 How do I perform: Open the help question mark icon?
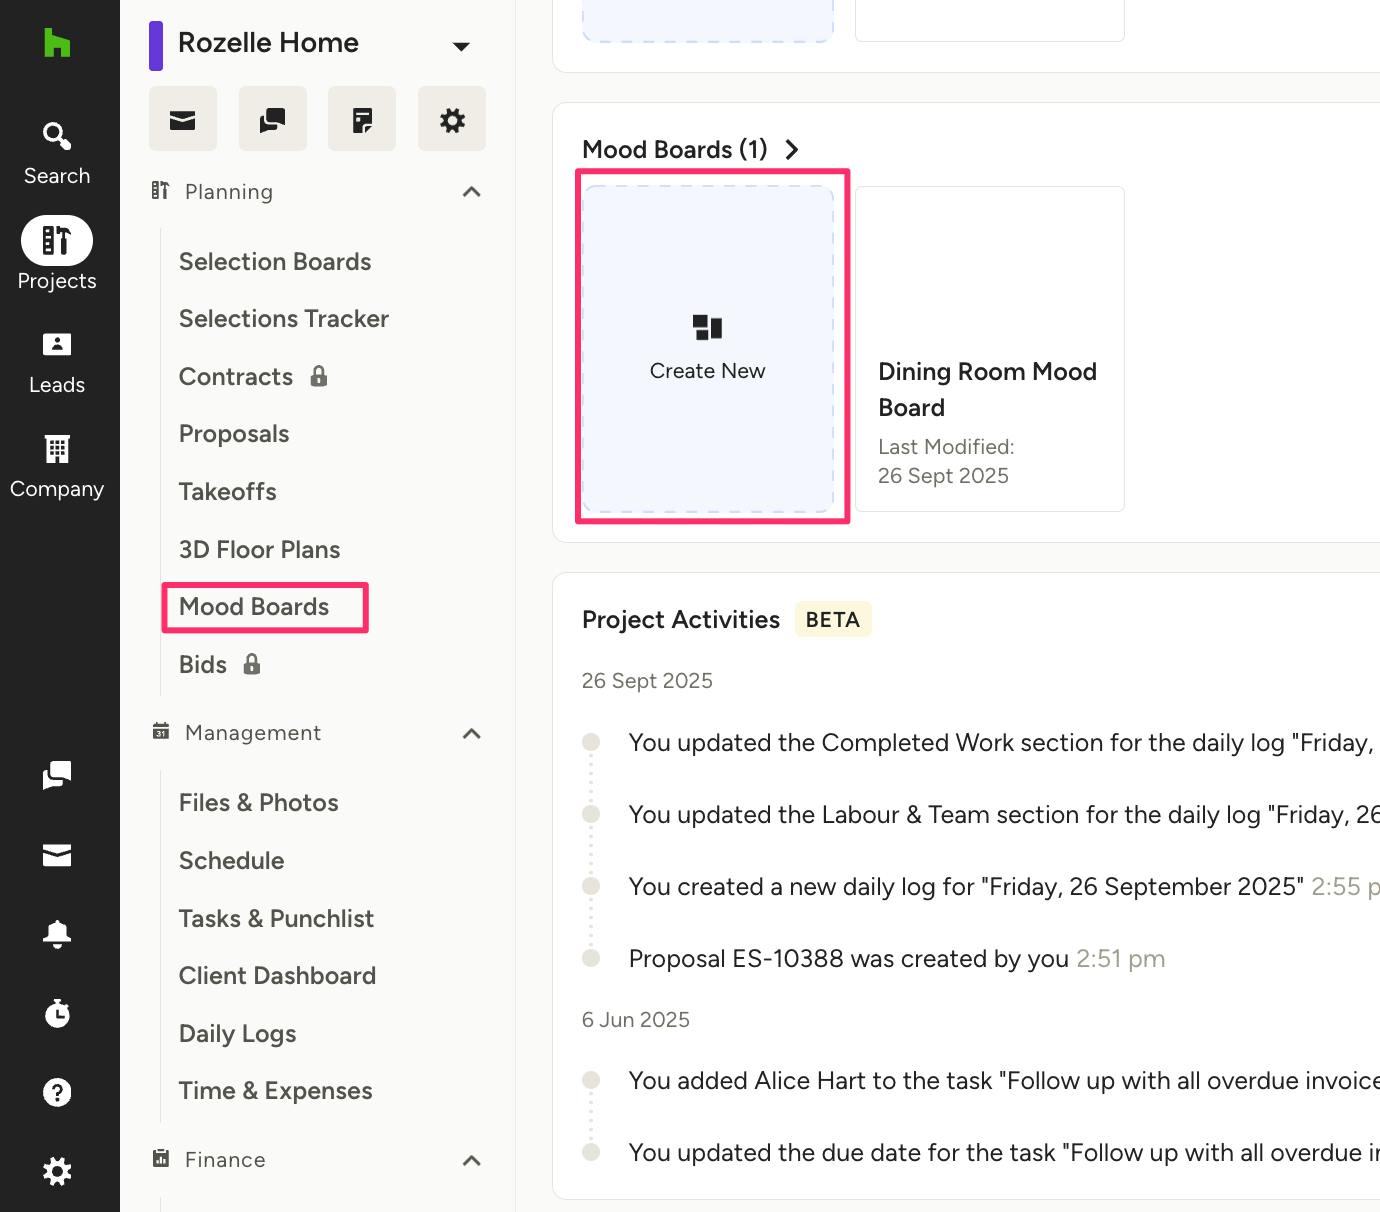(x=57, y=1092)
